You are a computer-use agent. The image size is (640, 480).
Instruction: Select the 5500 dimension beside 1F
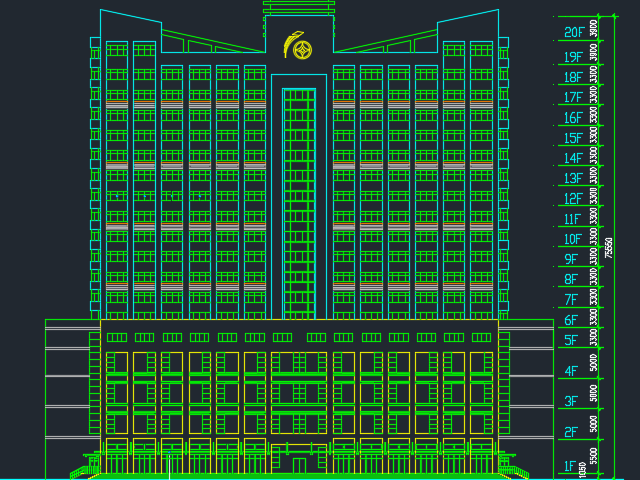point(594,456)
